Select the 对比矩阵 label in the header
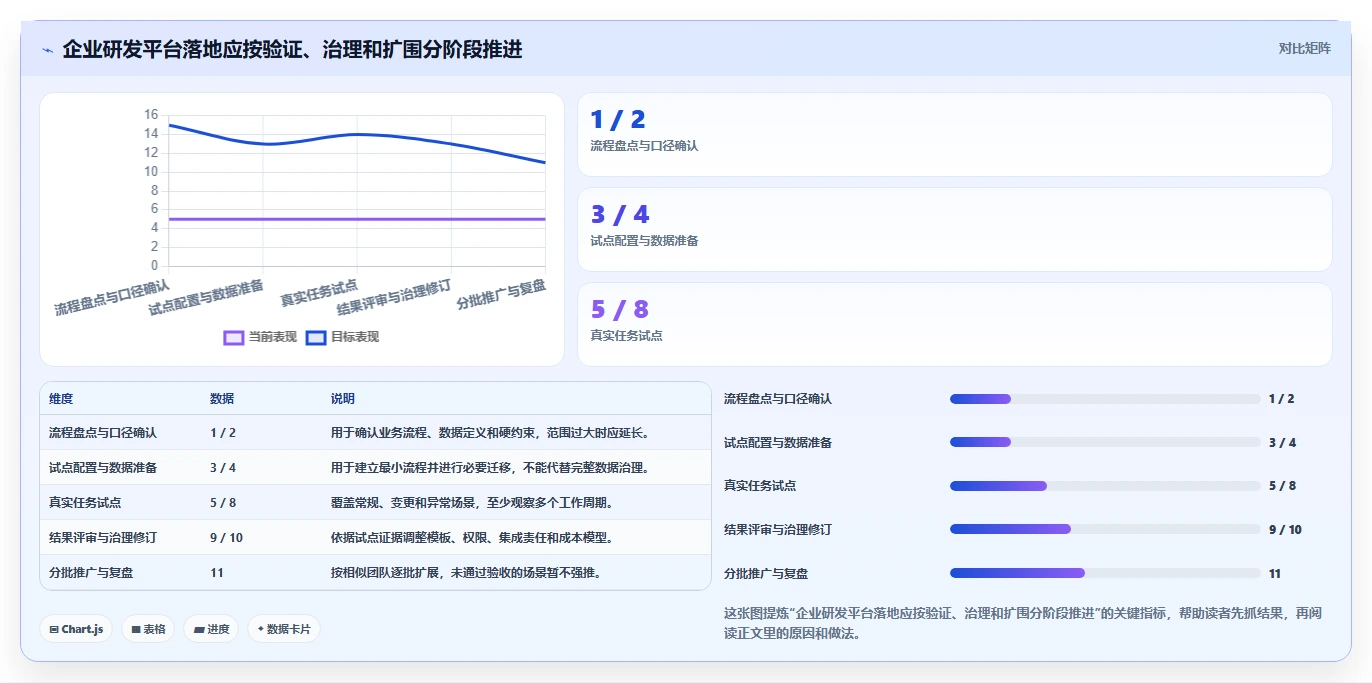The image size is (1372, 683). (x=1305, y=48)
